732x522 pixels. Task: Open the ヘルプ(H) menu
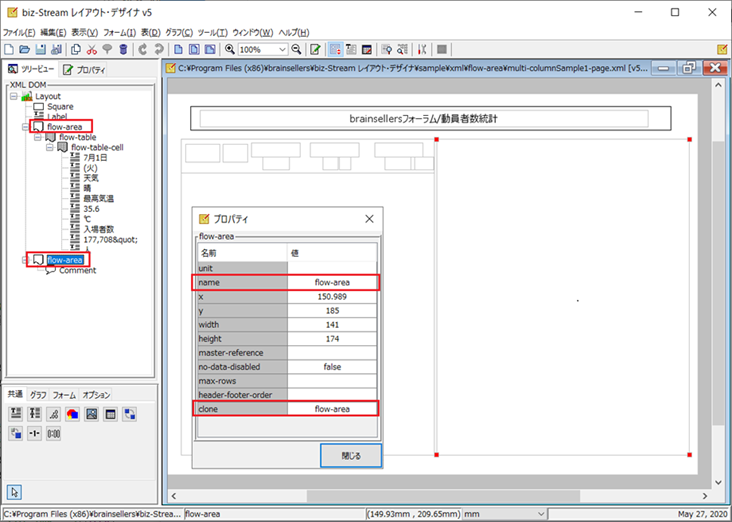point(294,33)
